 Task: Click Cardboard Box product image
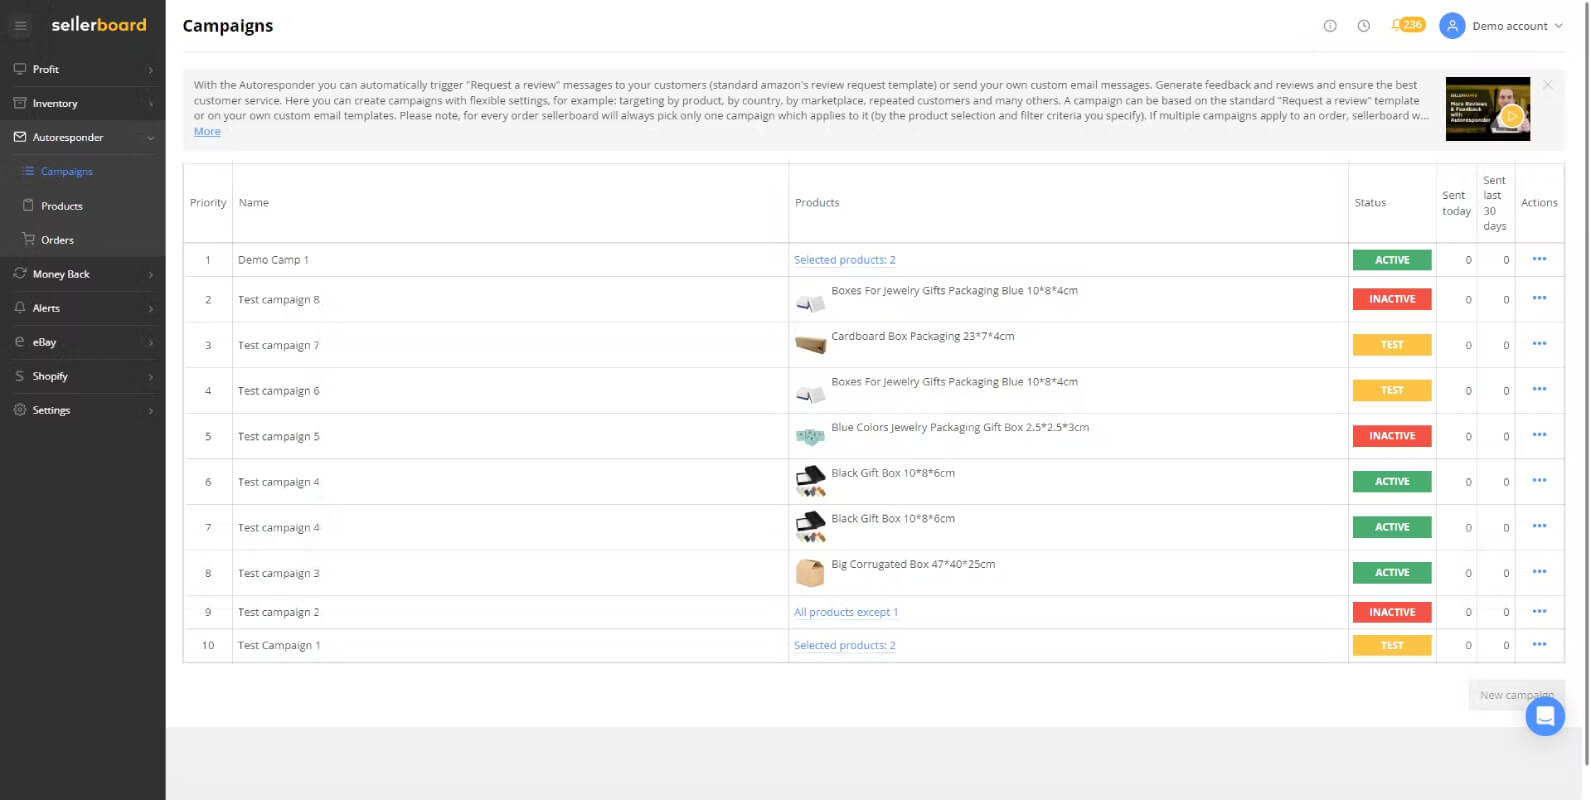[810, 345]
